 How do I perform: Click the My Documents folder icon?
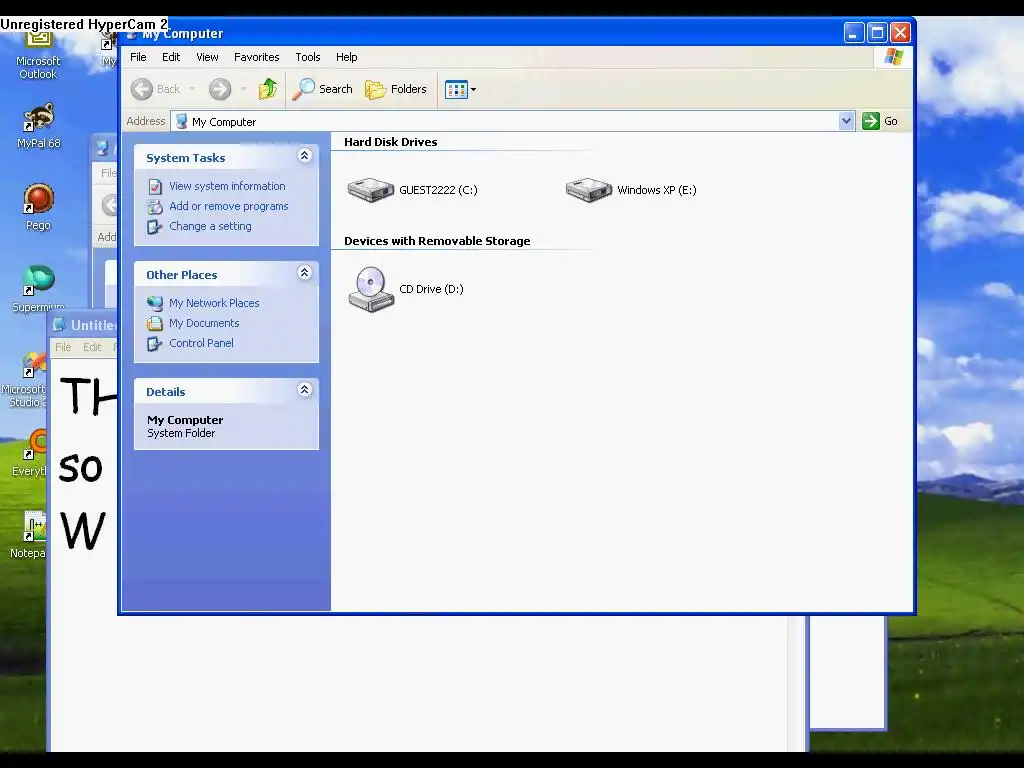[x=155, y=323]
